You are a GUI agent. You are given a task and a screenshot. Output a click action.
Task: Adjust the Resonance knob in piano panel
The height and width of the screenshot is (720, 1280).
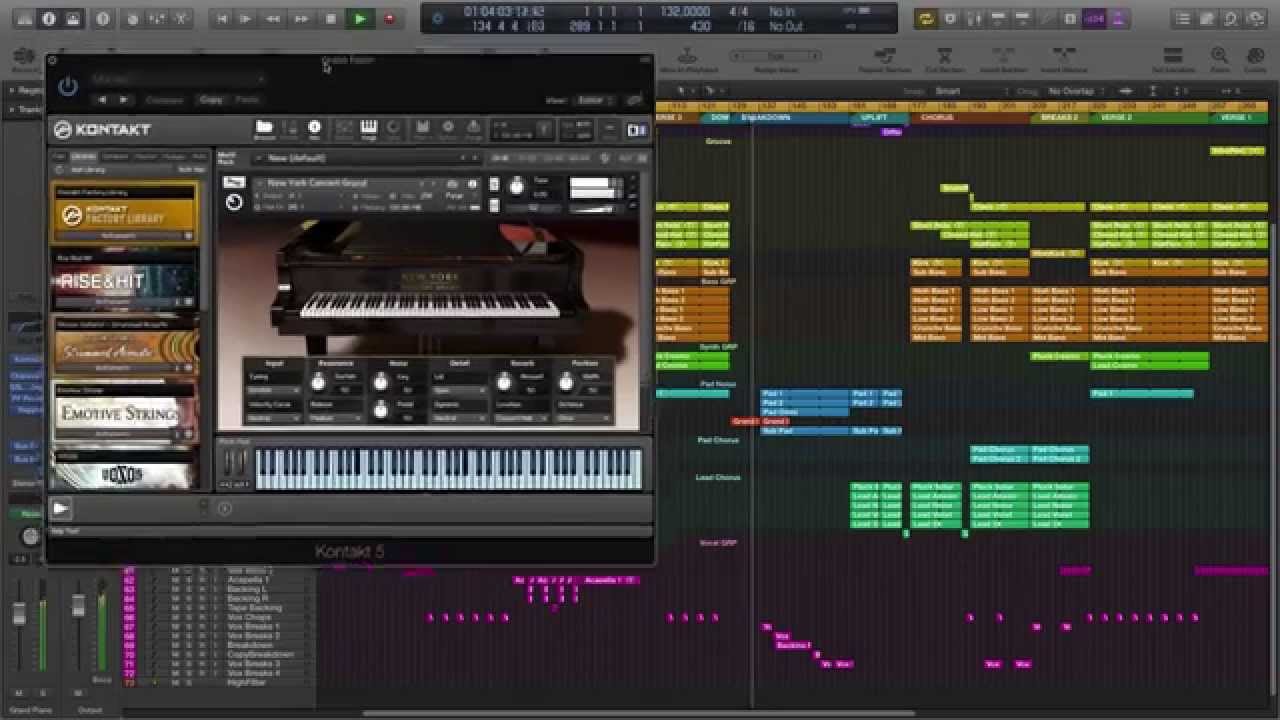318,382
